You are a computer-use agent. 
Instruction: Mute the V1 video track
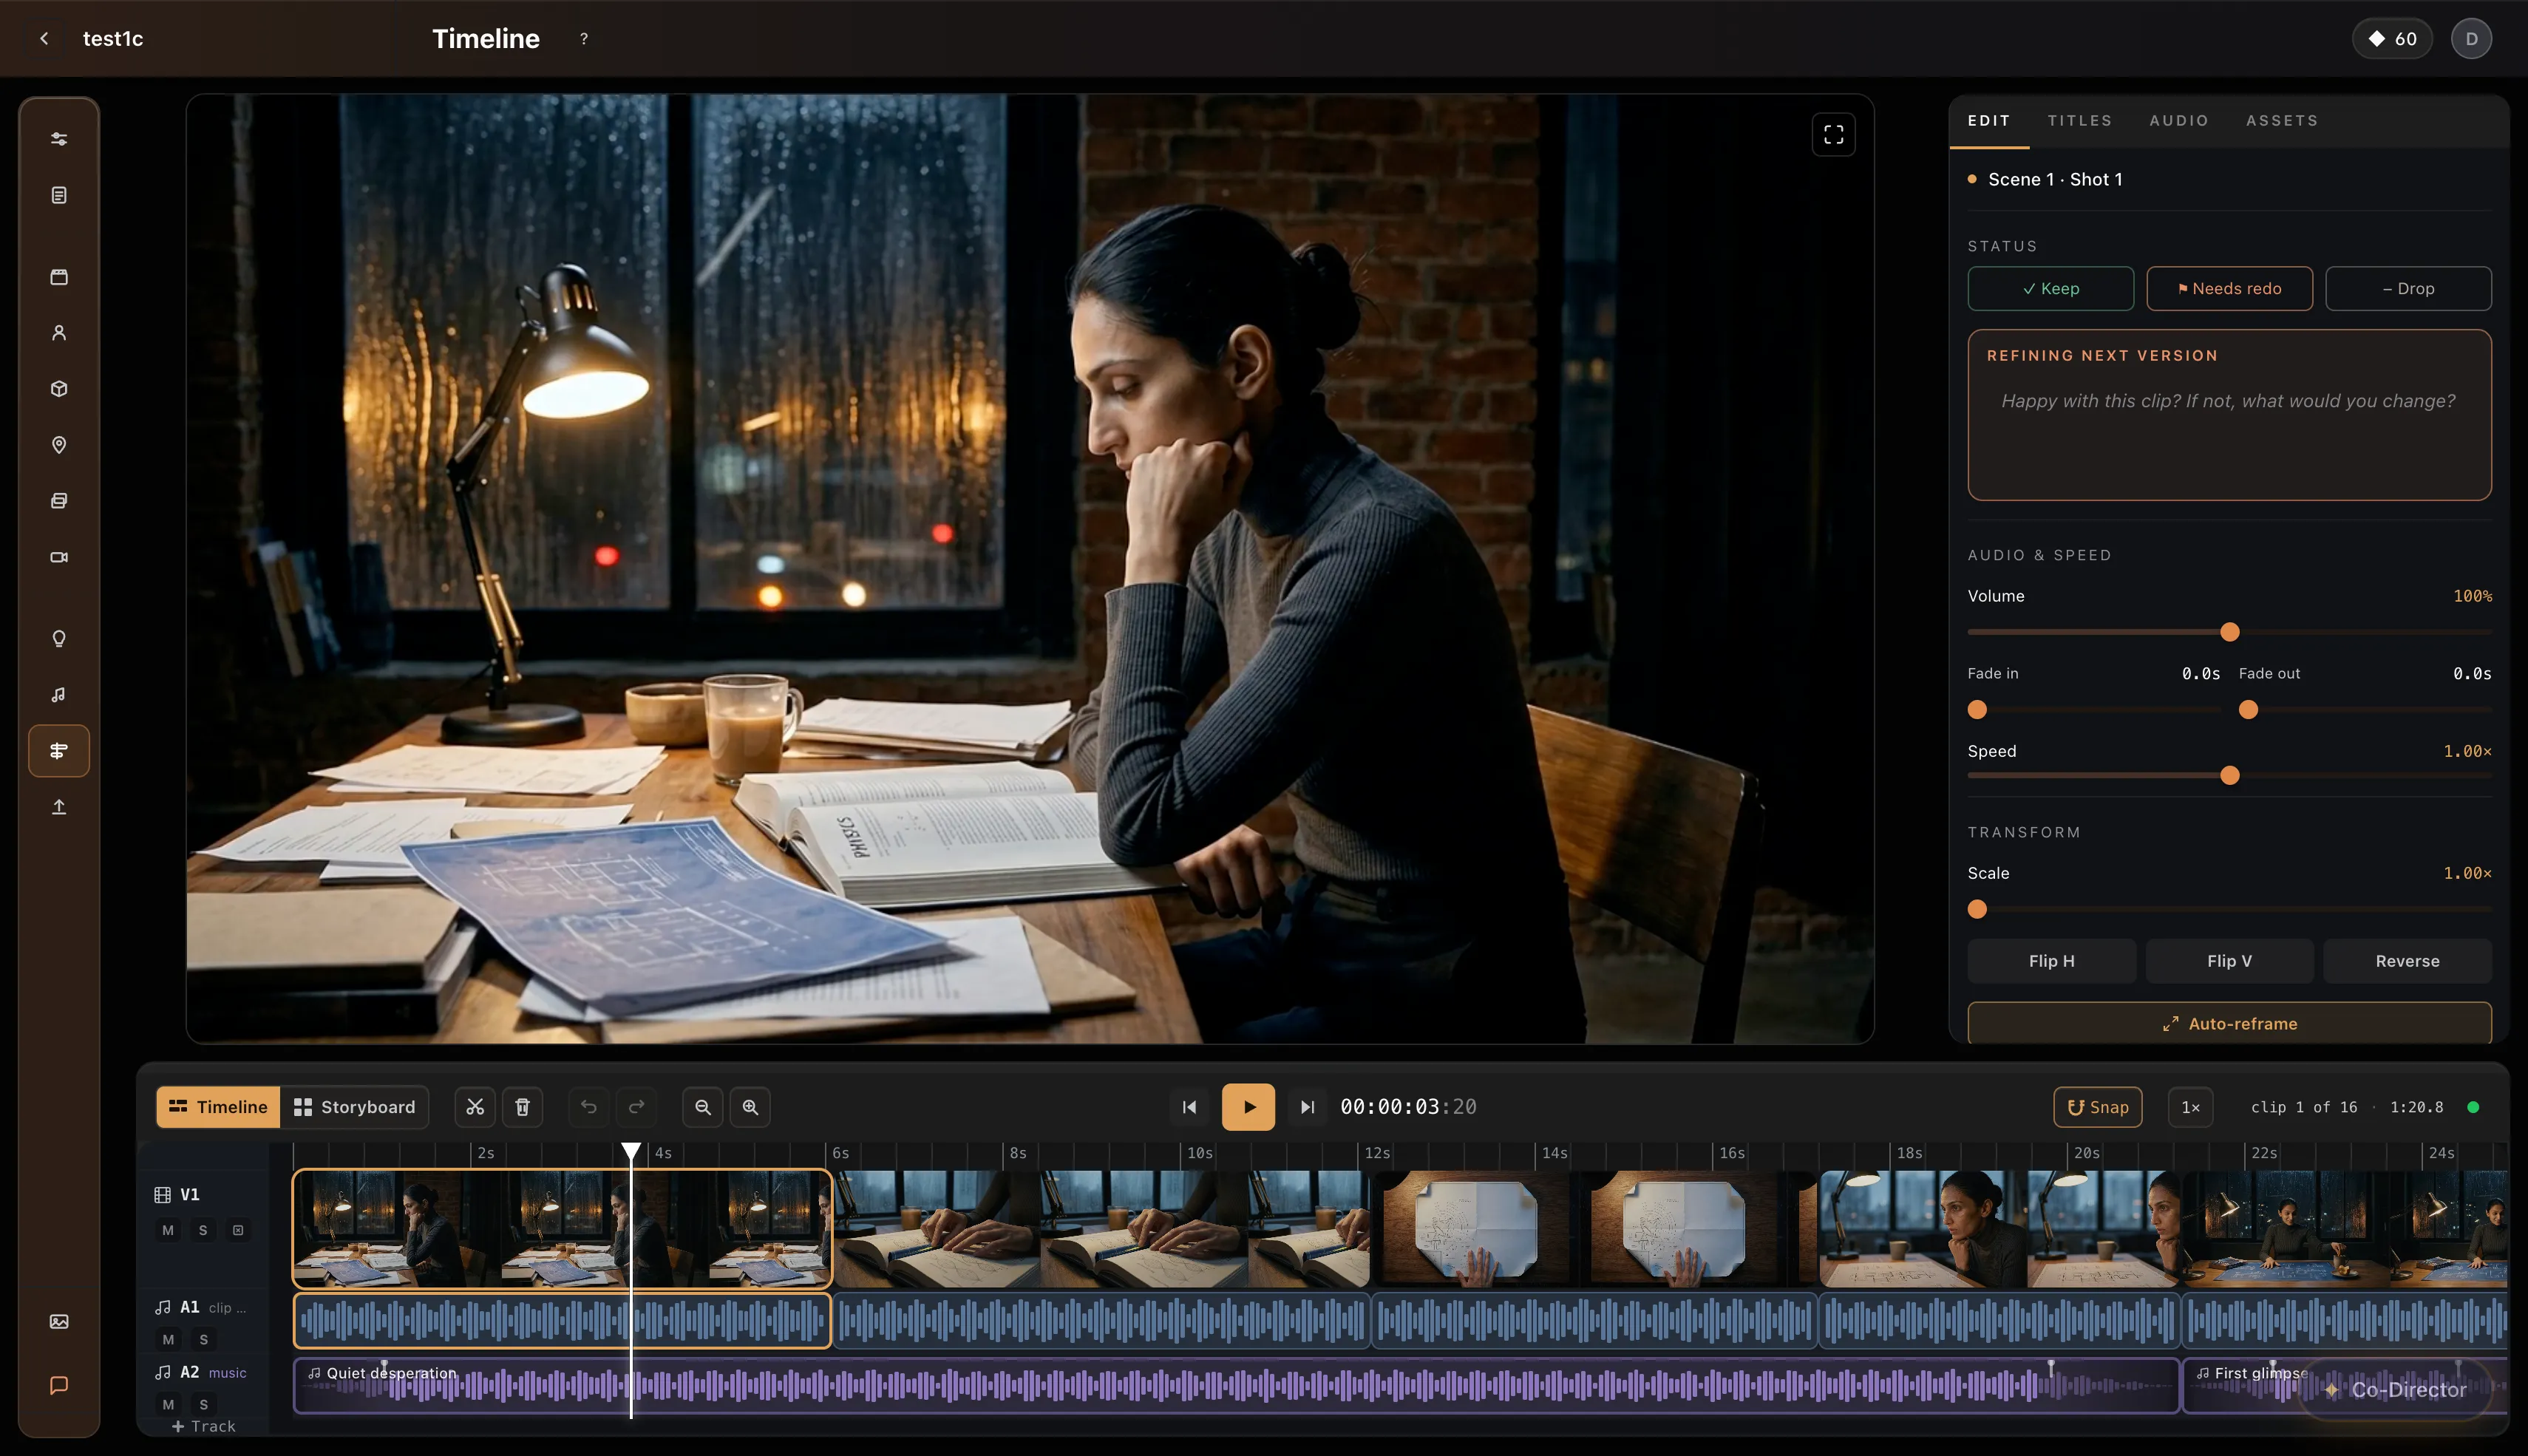pyautogui.click(x=168, y=1230)
